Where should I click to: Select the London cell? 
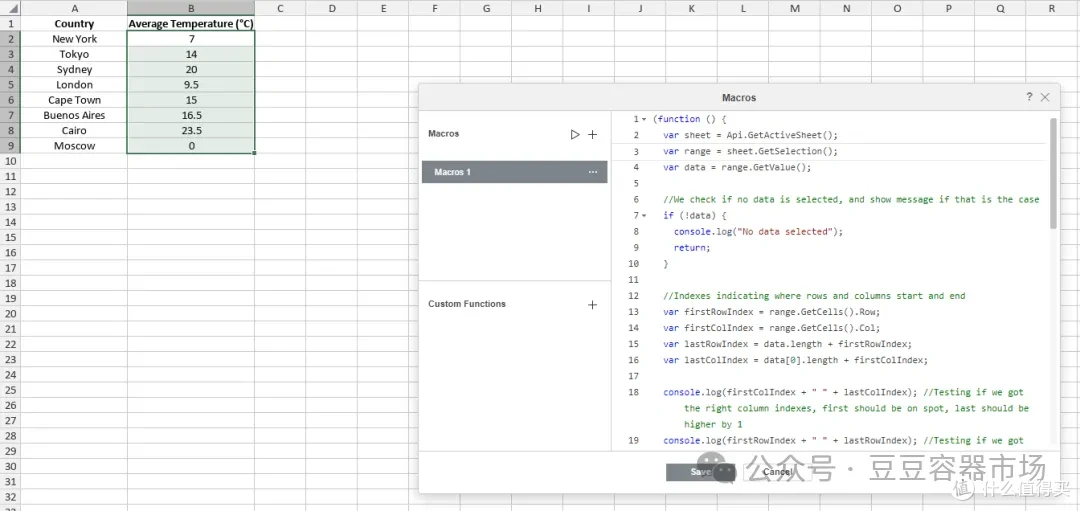(74, 84)
